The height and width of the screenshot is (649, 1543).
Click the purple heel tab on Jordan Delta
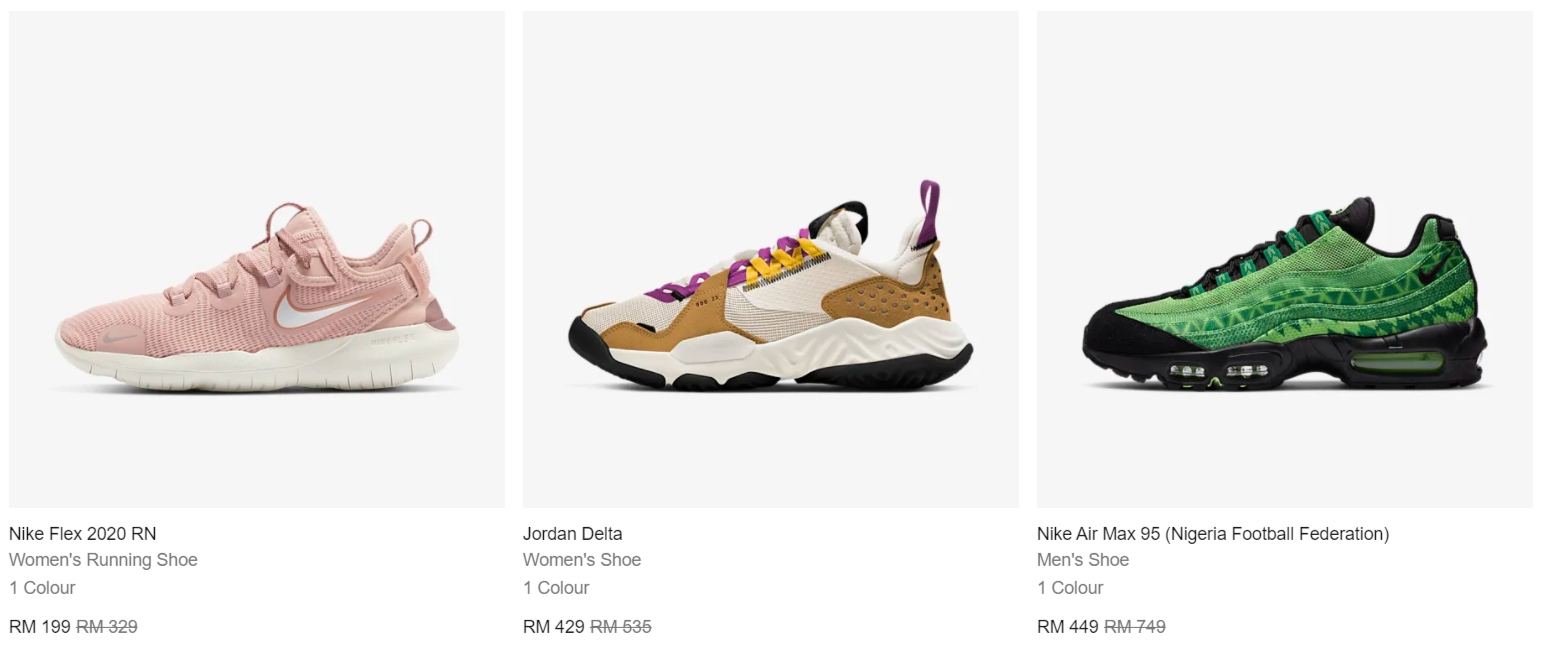click(930, 212)
